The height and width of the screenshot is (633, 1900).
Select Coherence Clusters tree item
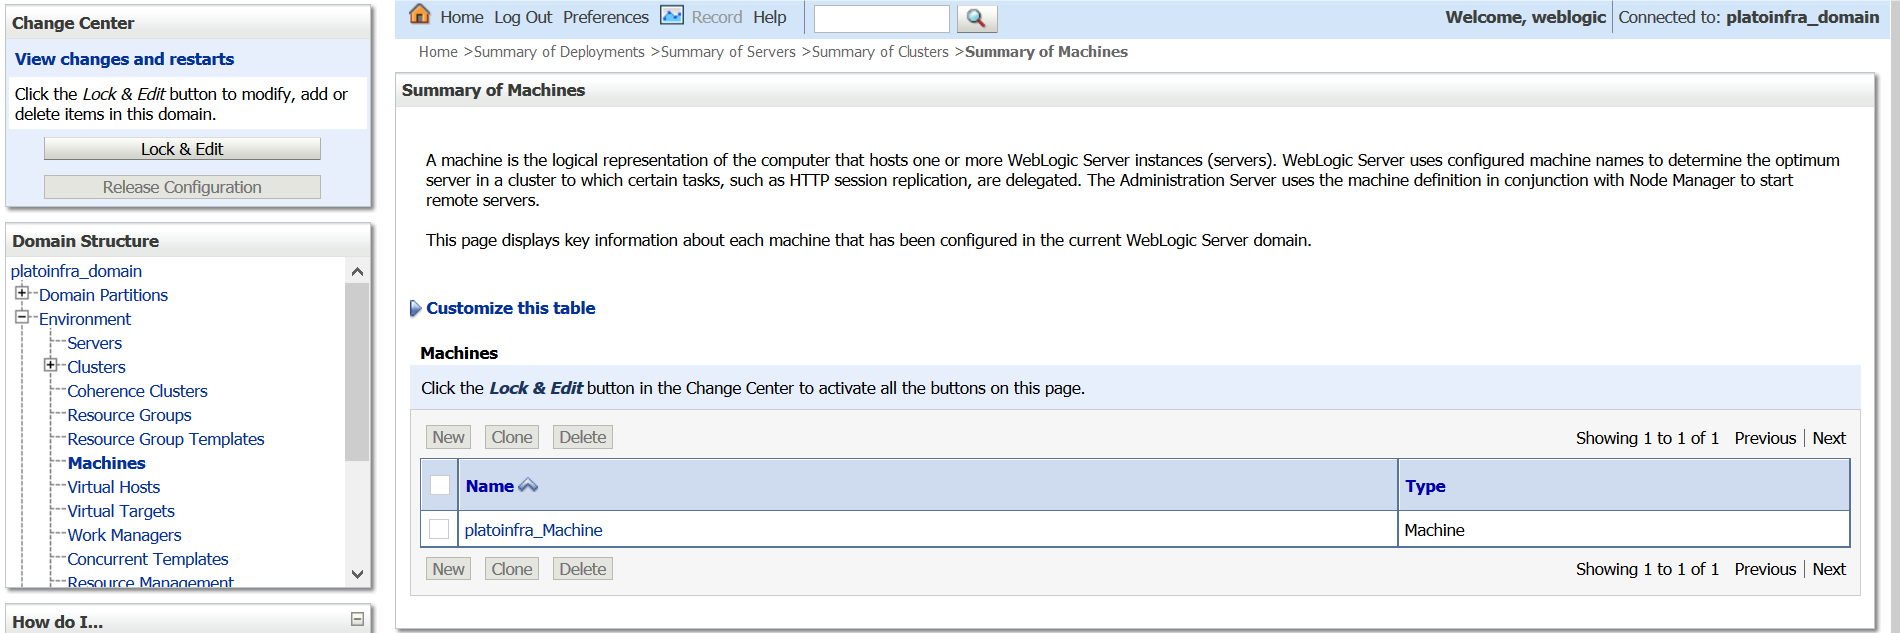[138, 391]
